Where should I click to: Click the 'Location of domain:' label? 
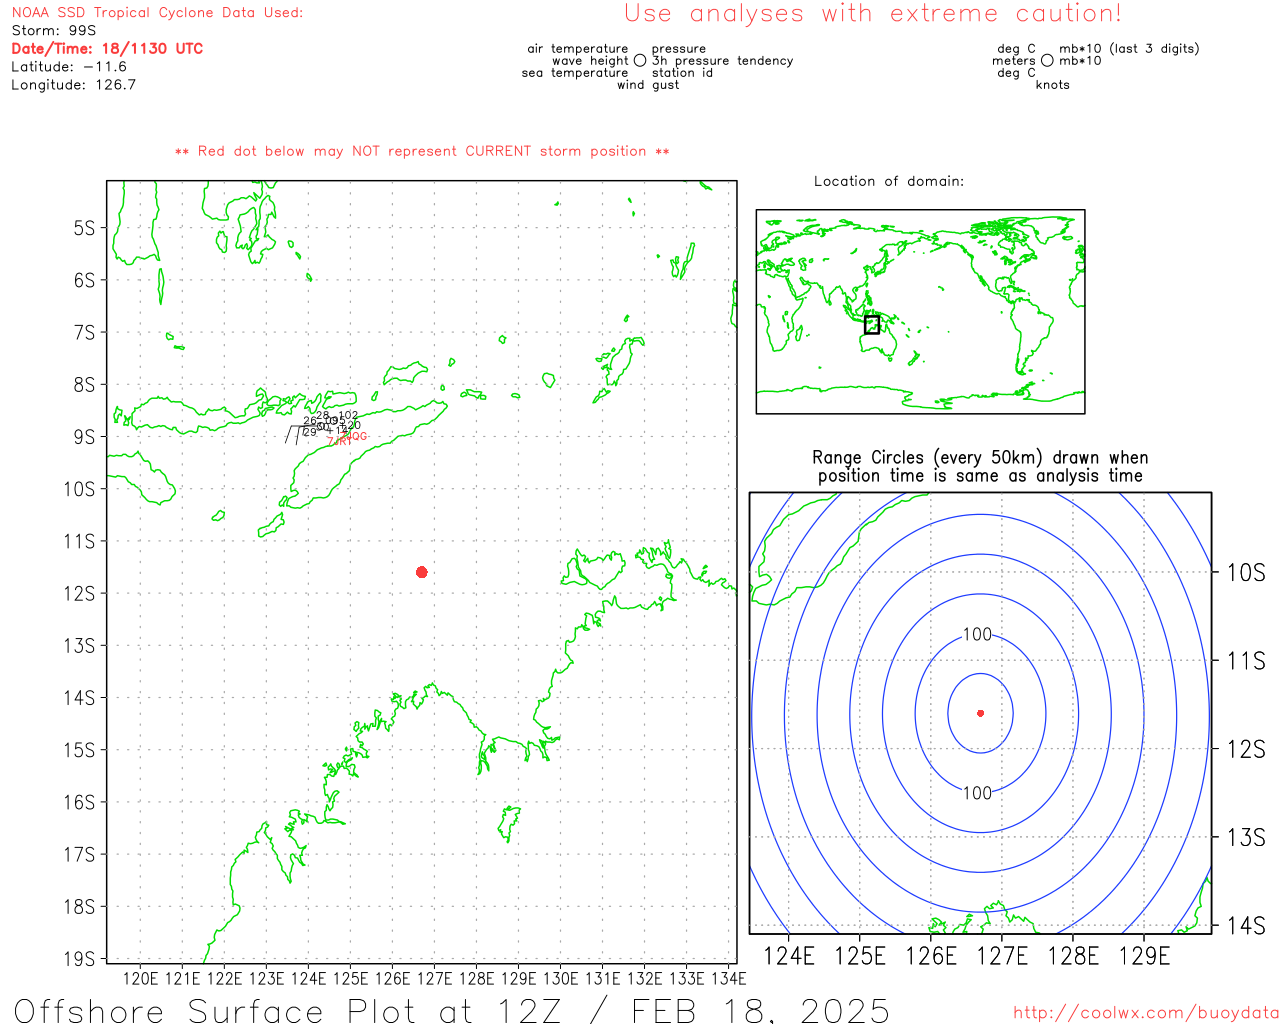(889, 181)
